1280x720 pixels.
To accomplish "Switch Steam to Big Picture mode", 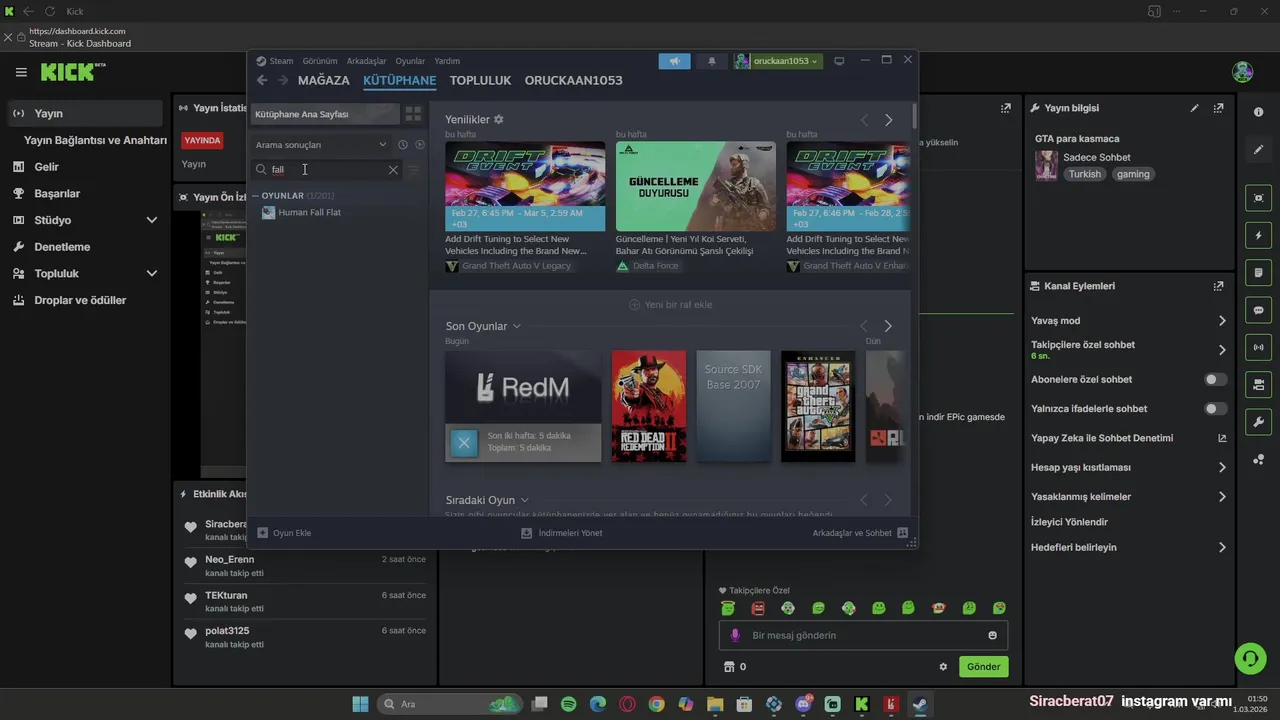I will pos(839,61).
